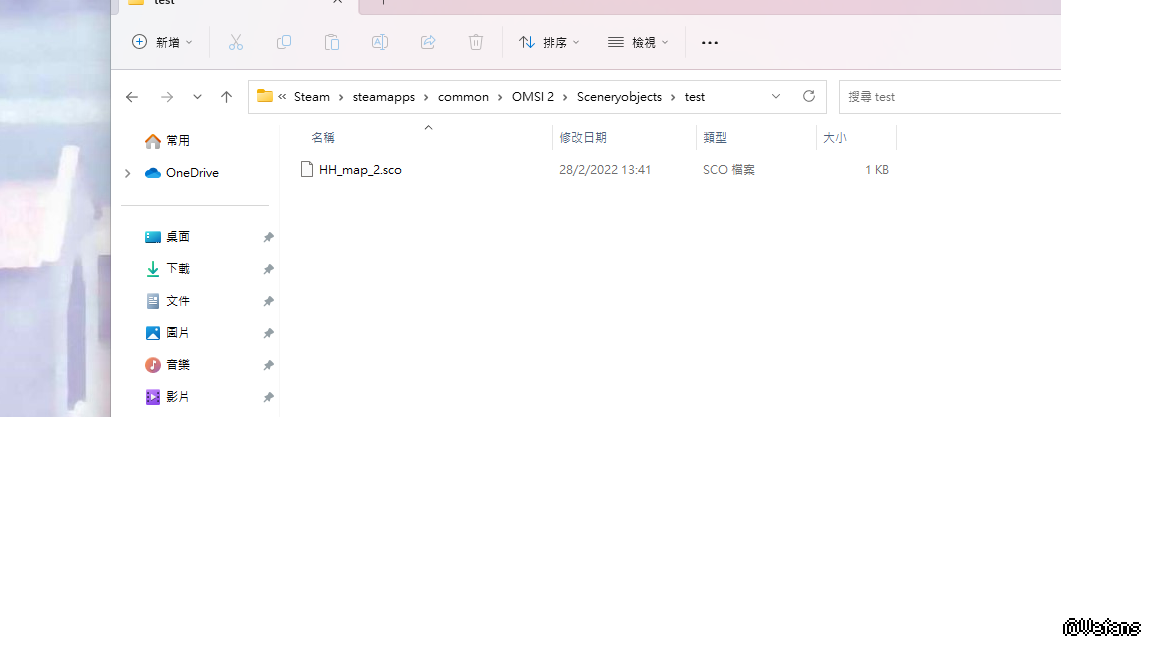Open the 新增 (New) dropdown
The image size is (1152, 648).
point(162,42)
